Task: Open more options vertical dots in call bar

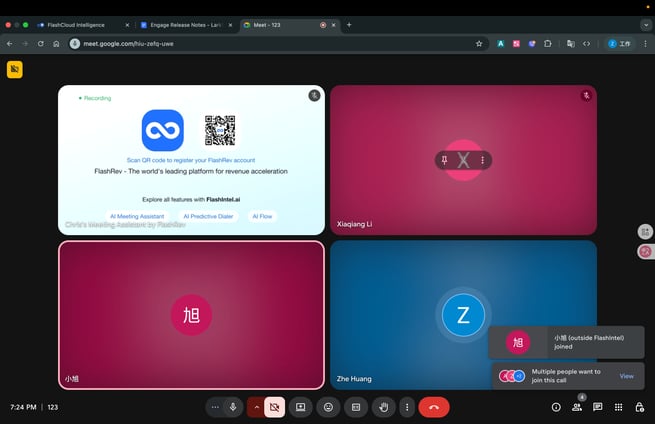Action: [x=407, y=407]
